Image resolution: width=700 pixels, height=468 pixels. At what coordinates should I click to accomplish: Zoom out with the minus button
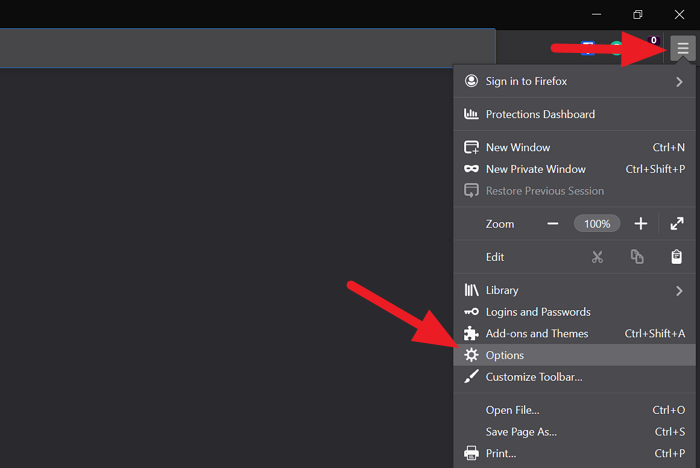[x=553, y=224]
